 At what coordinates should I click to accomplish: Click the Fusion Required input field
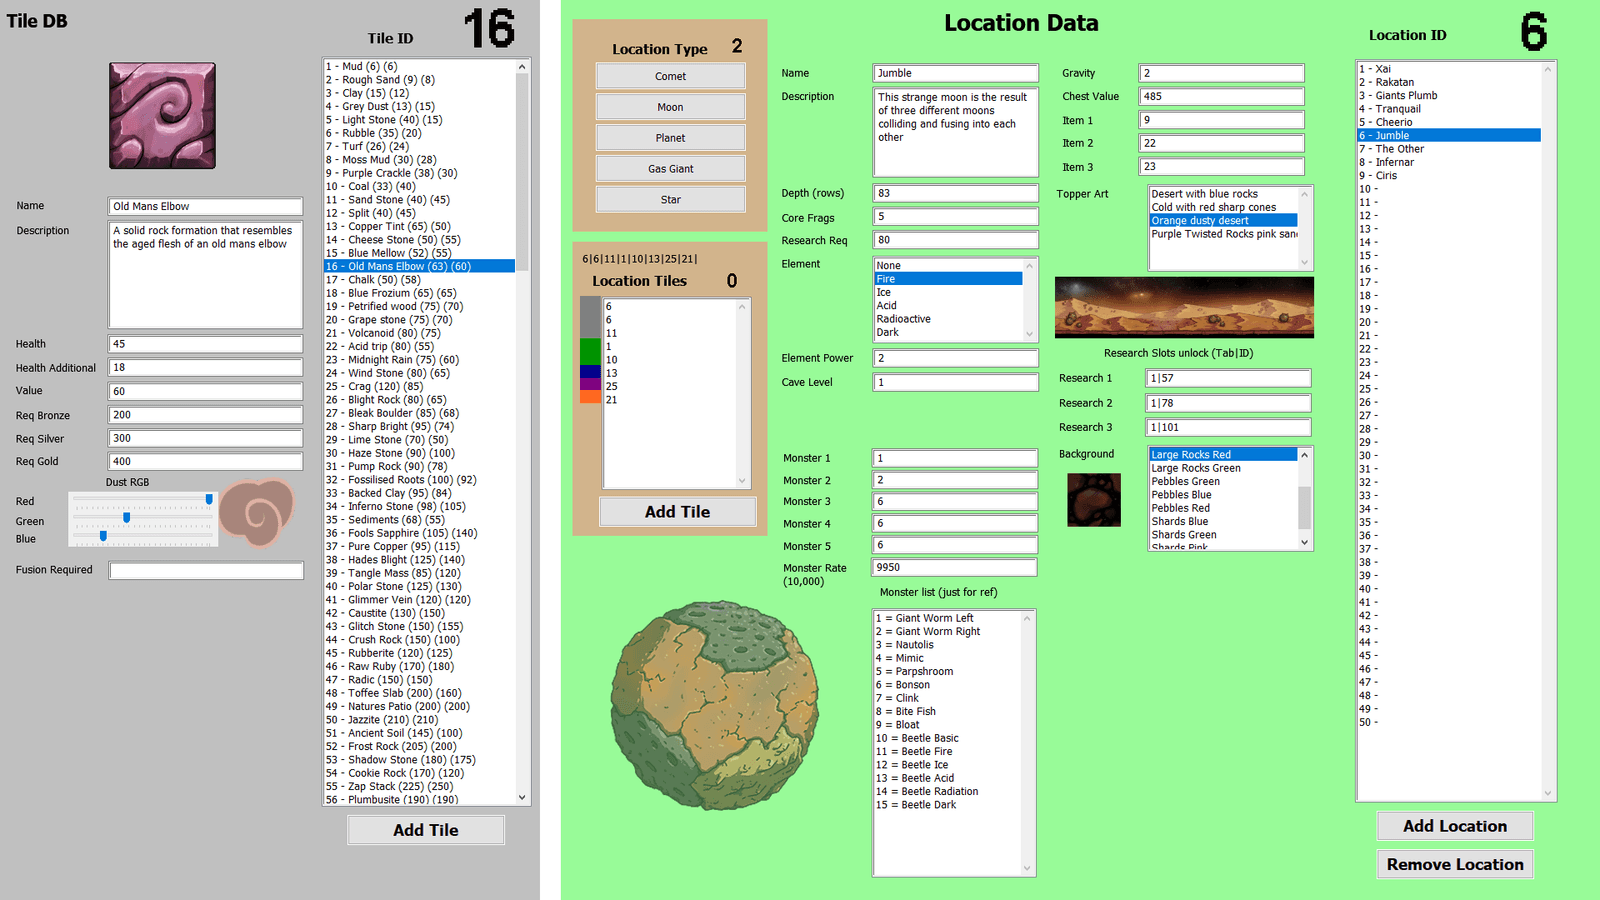(206, 571)
